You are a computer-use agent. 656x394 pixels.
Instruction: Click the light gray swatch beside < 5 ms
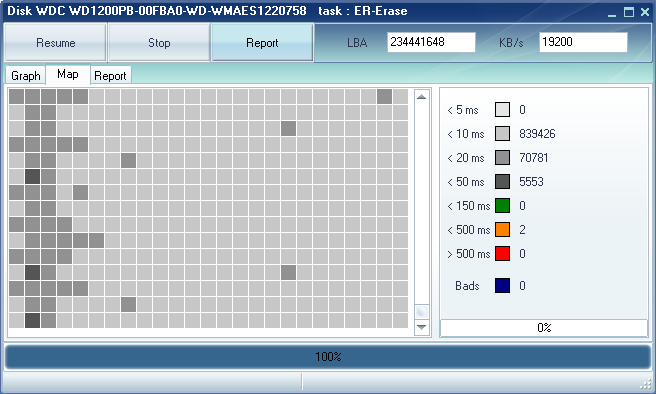pos(502,110)
